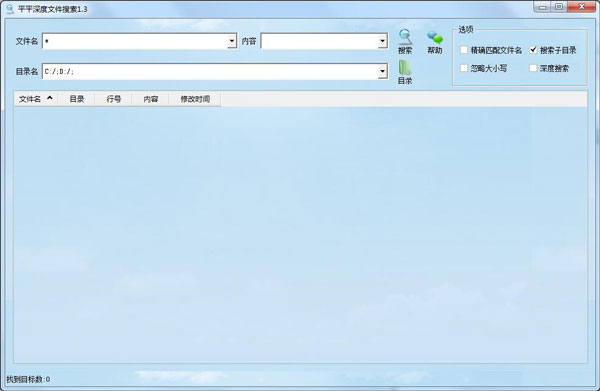The image size is (600, 391).
Task: Enable the 深度搜索 checkbox
Action: pos(533,68)
